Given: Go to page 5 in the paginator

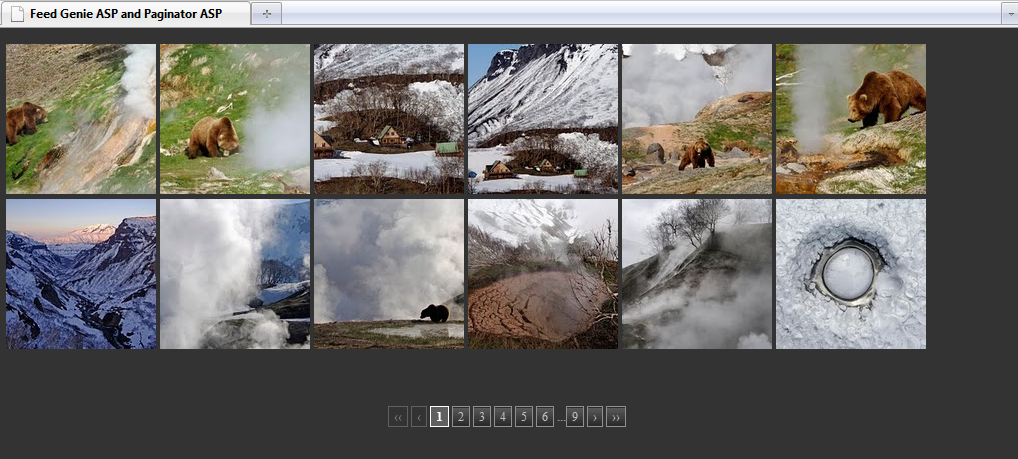Looking at the screenshot, I should pos(524,417).
